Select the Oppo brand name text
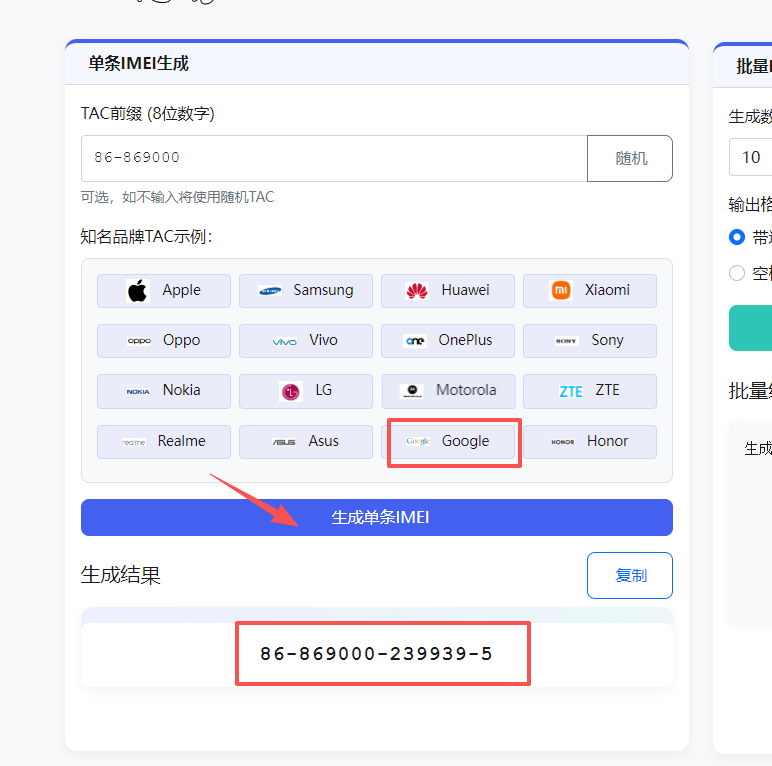This screenshot has width=772, height=766. [x=182, y=341]
